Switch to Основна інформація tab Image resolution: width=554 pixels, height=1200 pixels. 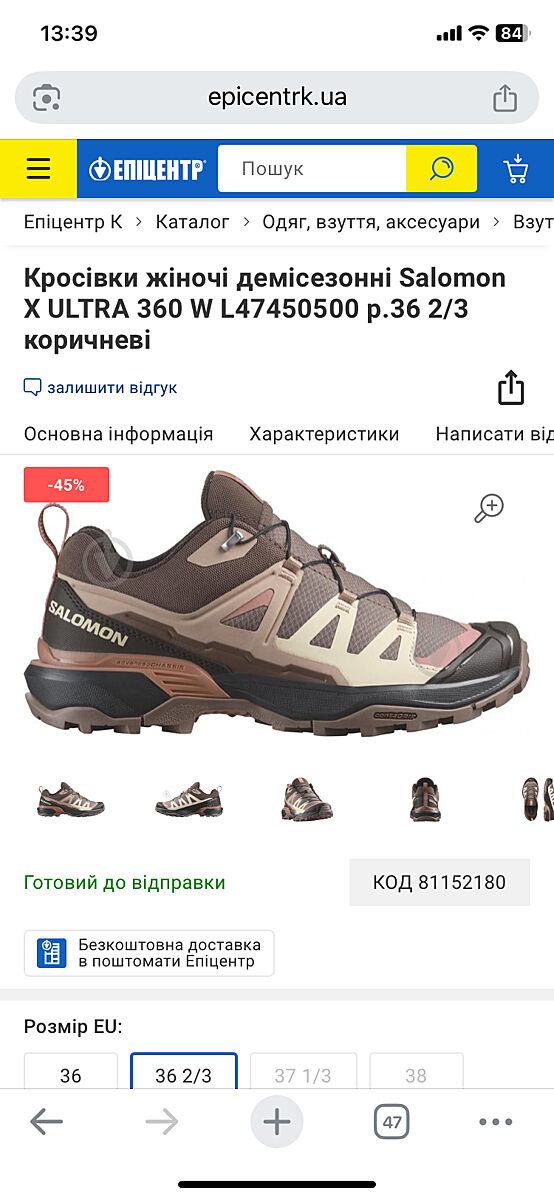tap(119, 434)
